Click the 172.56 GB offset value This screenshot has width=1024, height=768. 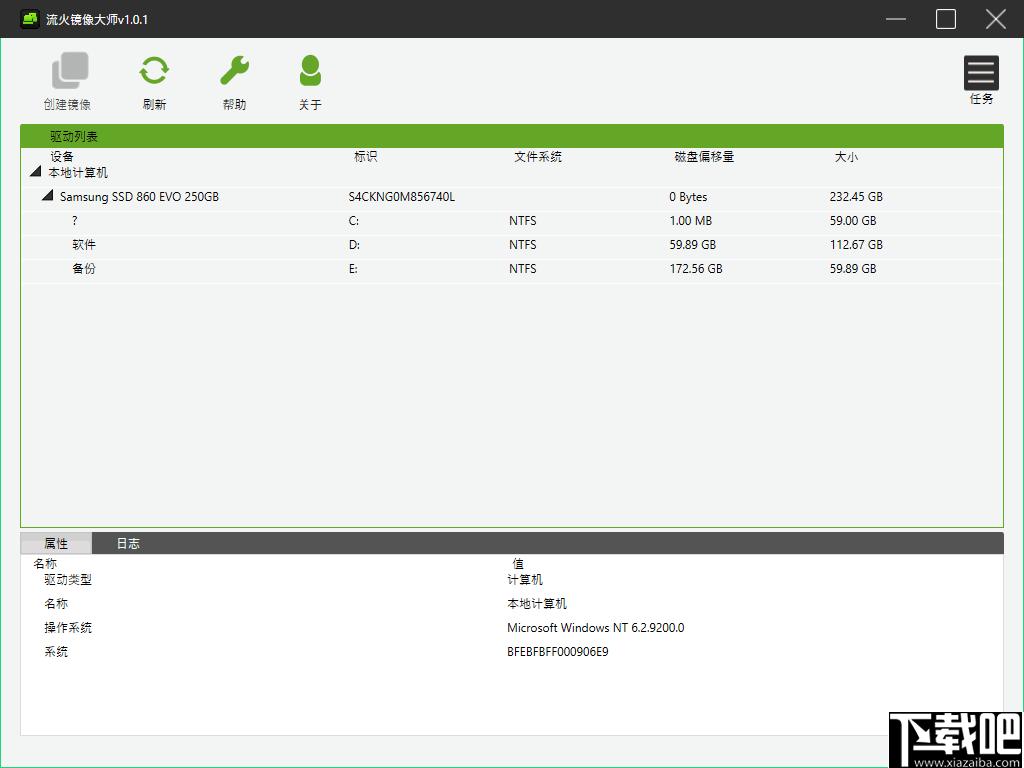pyautogui.click(x=696, y=268)
